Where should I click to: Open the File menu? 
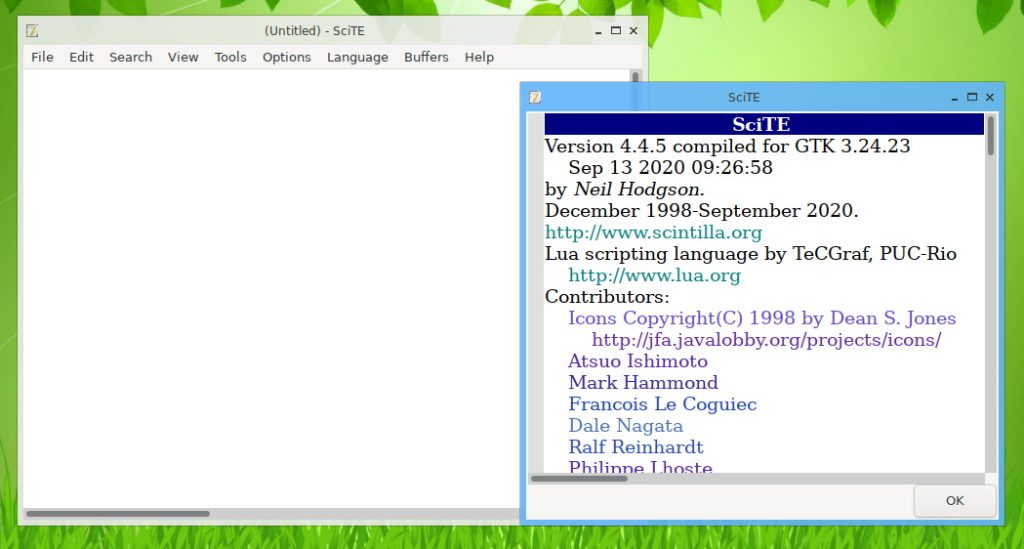pos(42,57)
